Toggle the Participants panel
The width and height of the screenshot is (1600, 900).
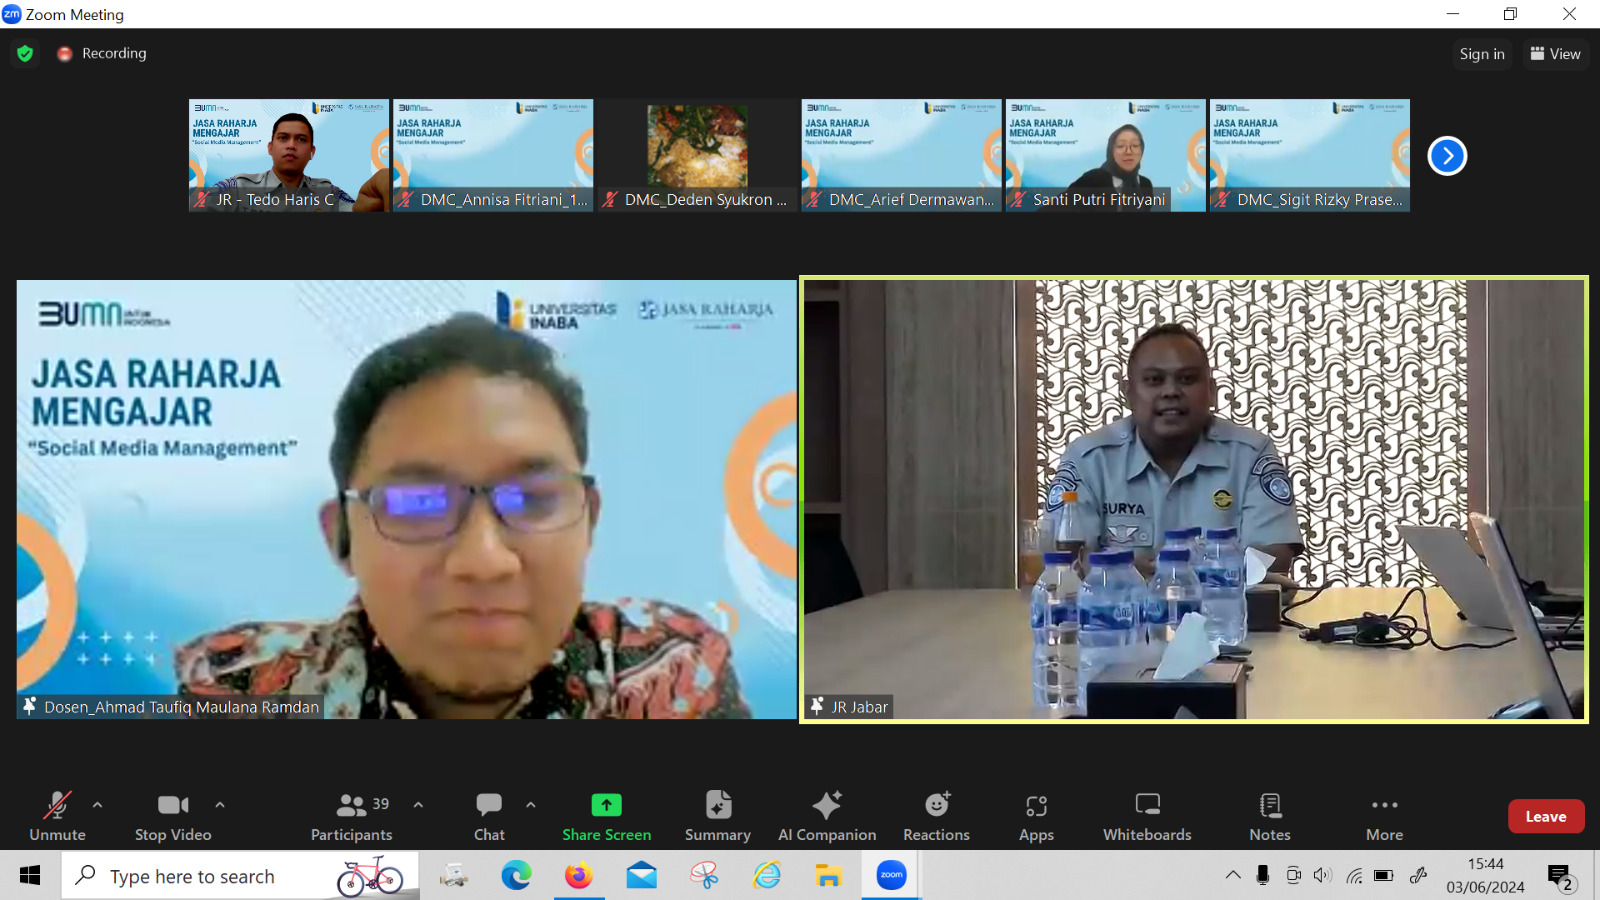click(x=352, y=816)
